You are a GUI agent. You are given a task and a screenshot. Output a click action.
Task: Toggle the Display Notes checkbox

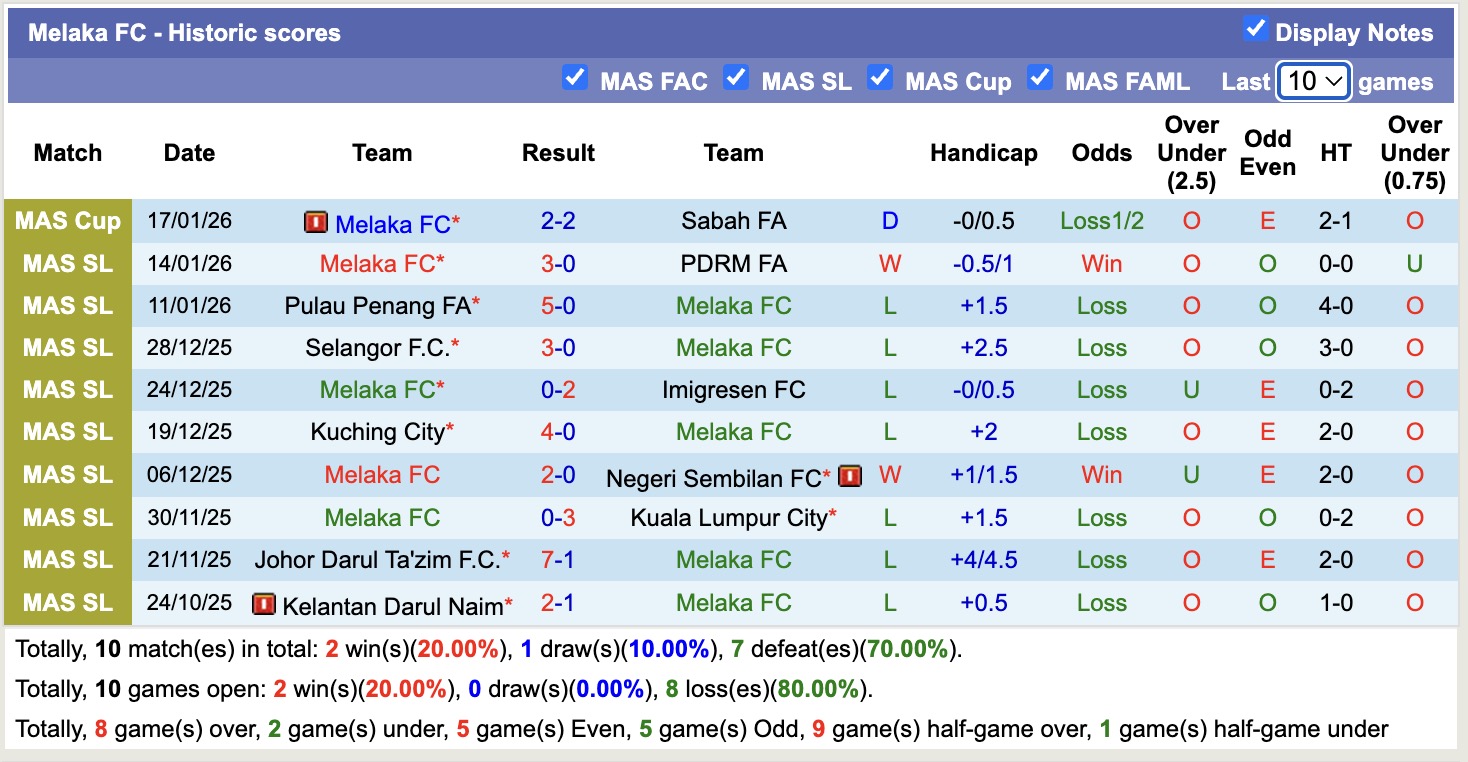(x=1255, y=29)
